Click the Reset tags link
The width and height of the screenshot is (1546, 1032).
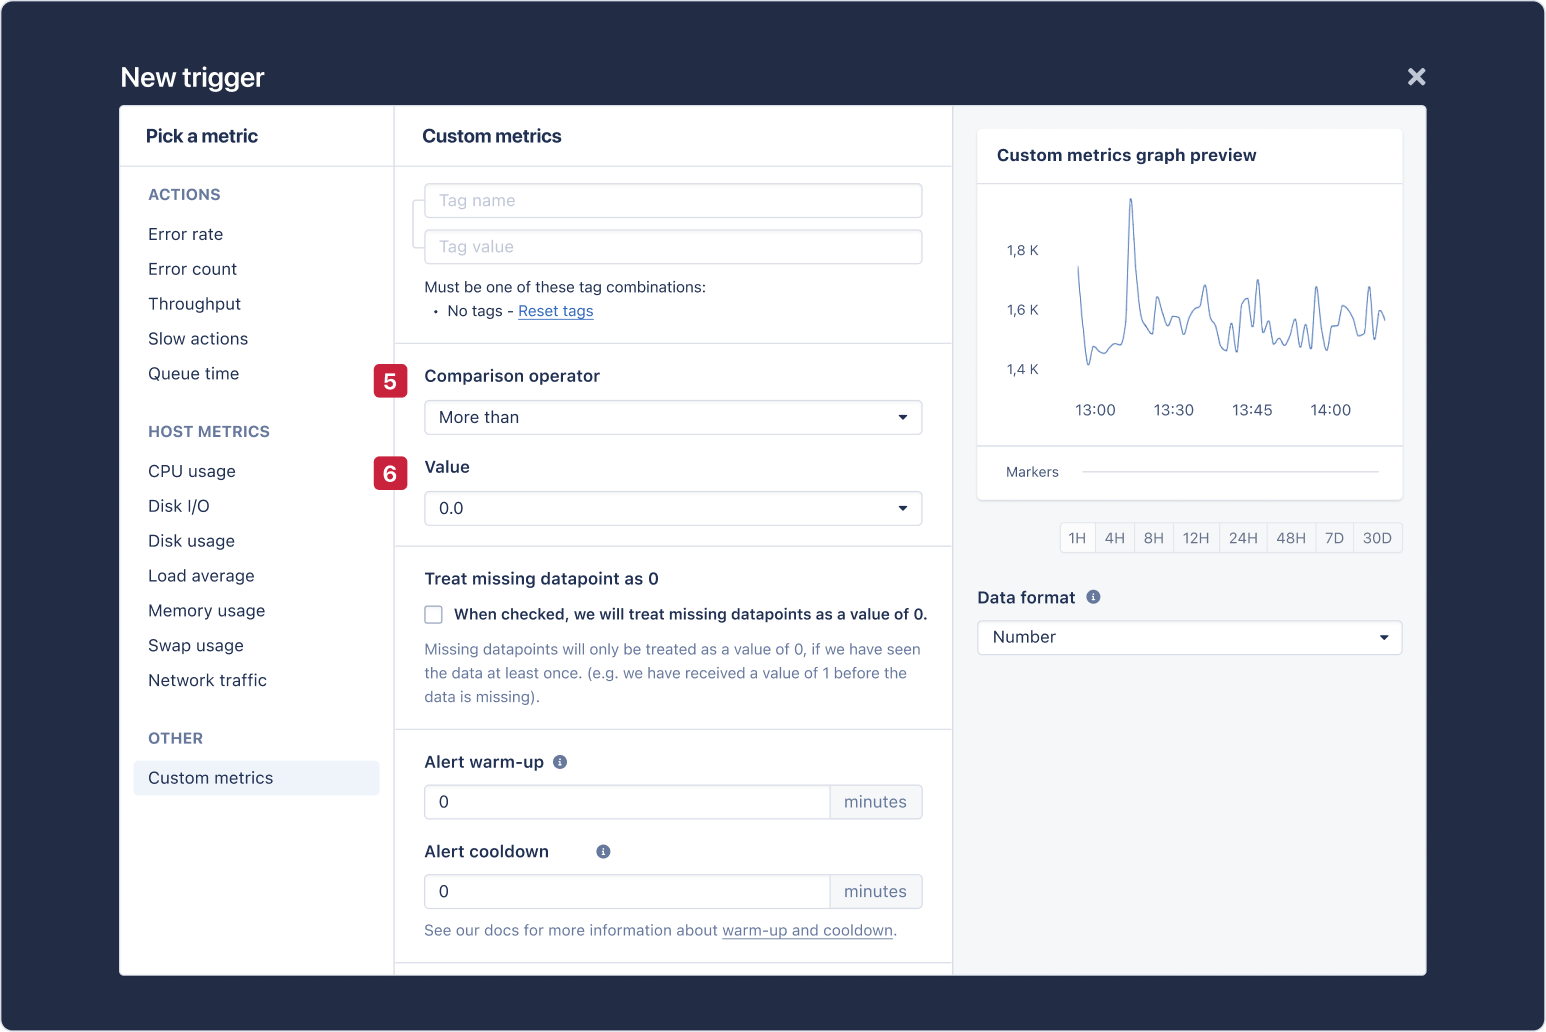point(556,311)
